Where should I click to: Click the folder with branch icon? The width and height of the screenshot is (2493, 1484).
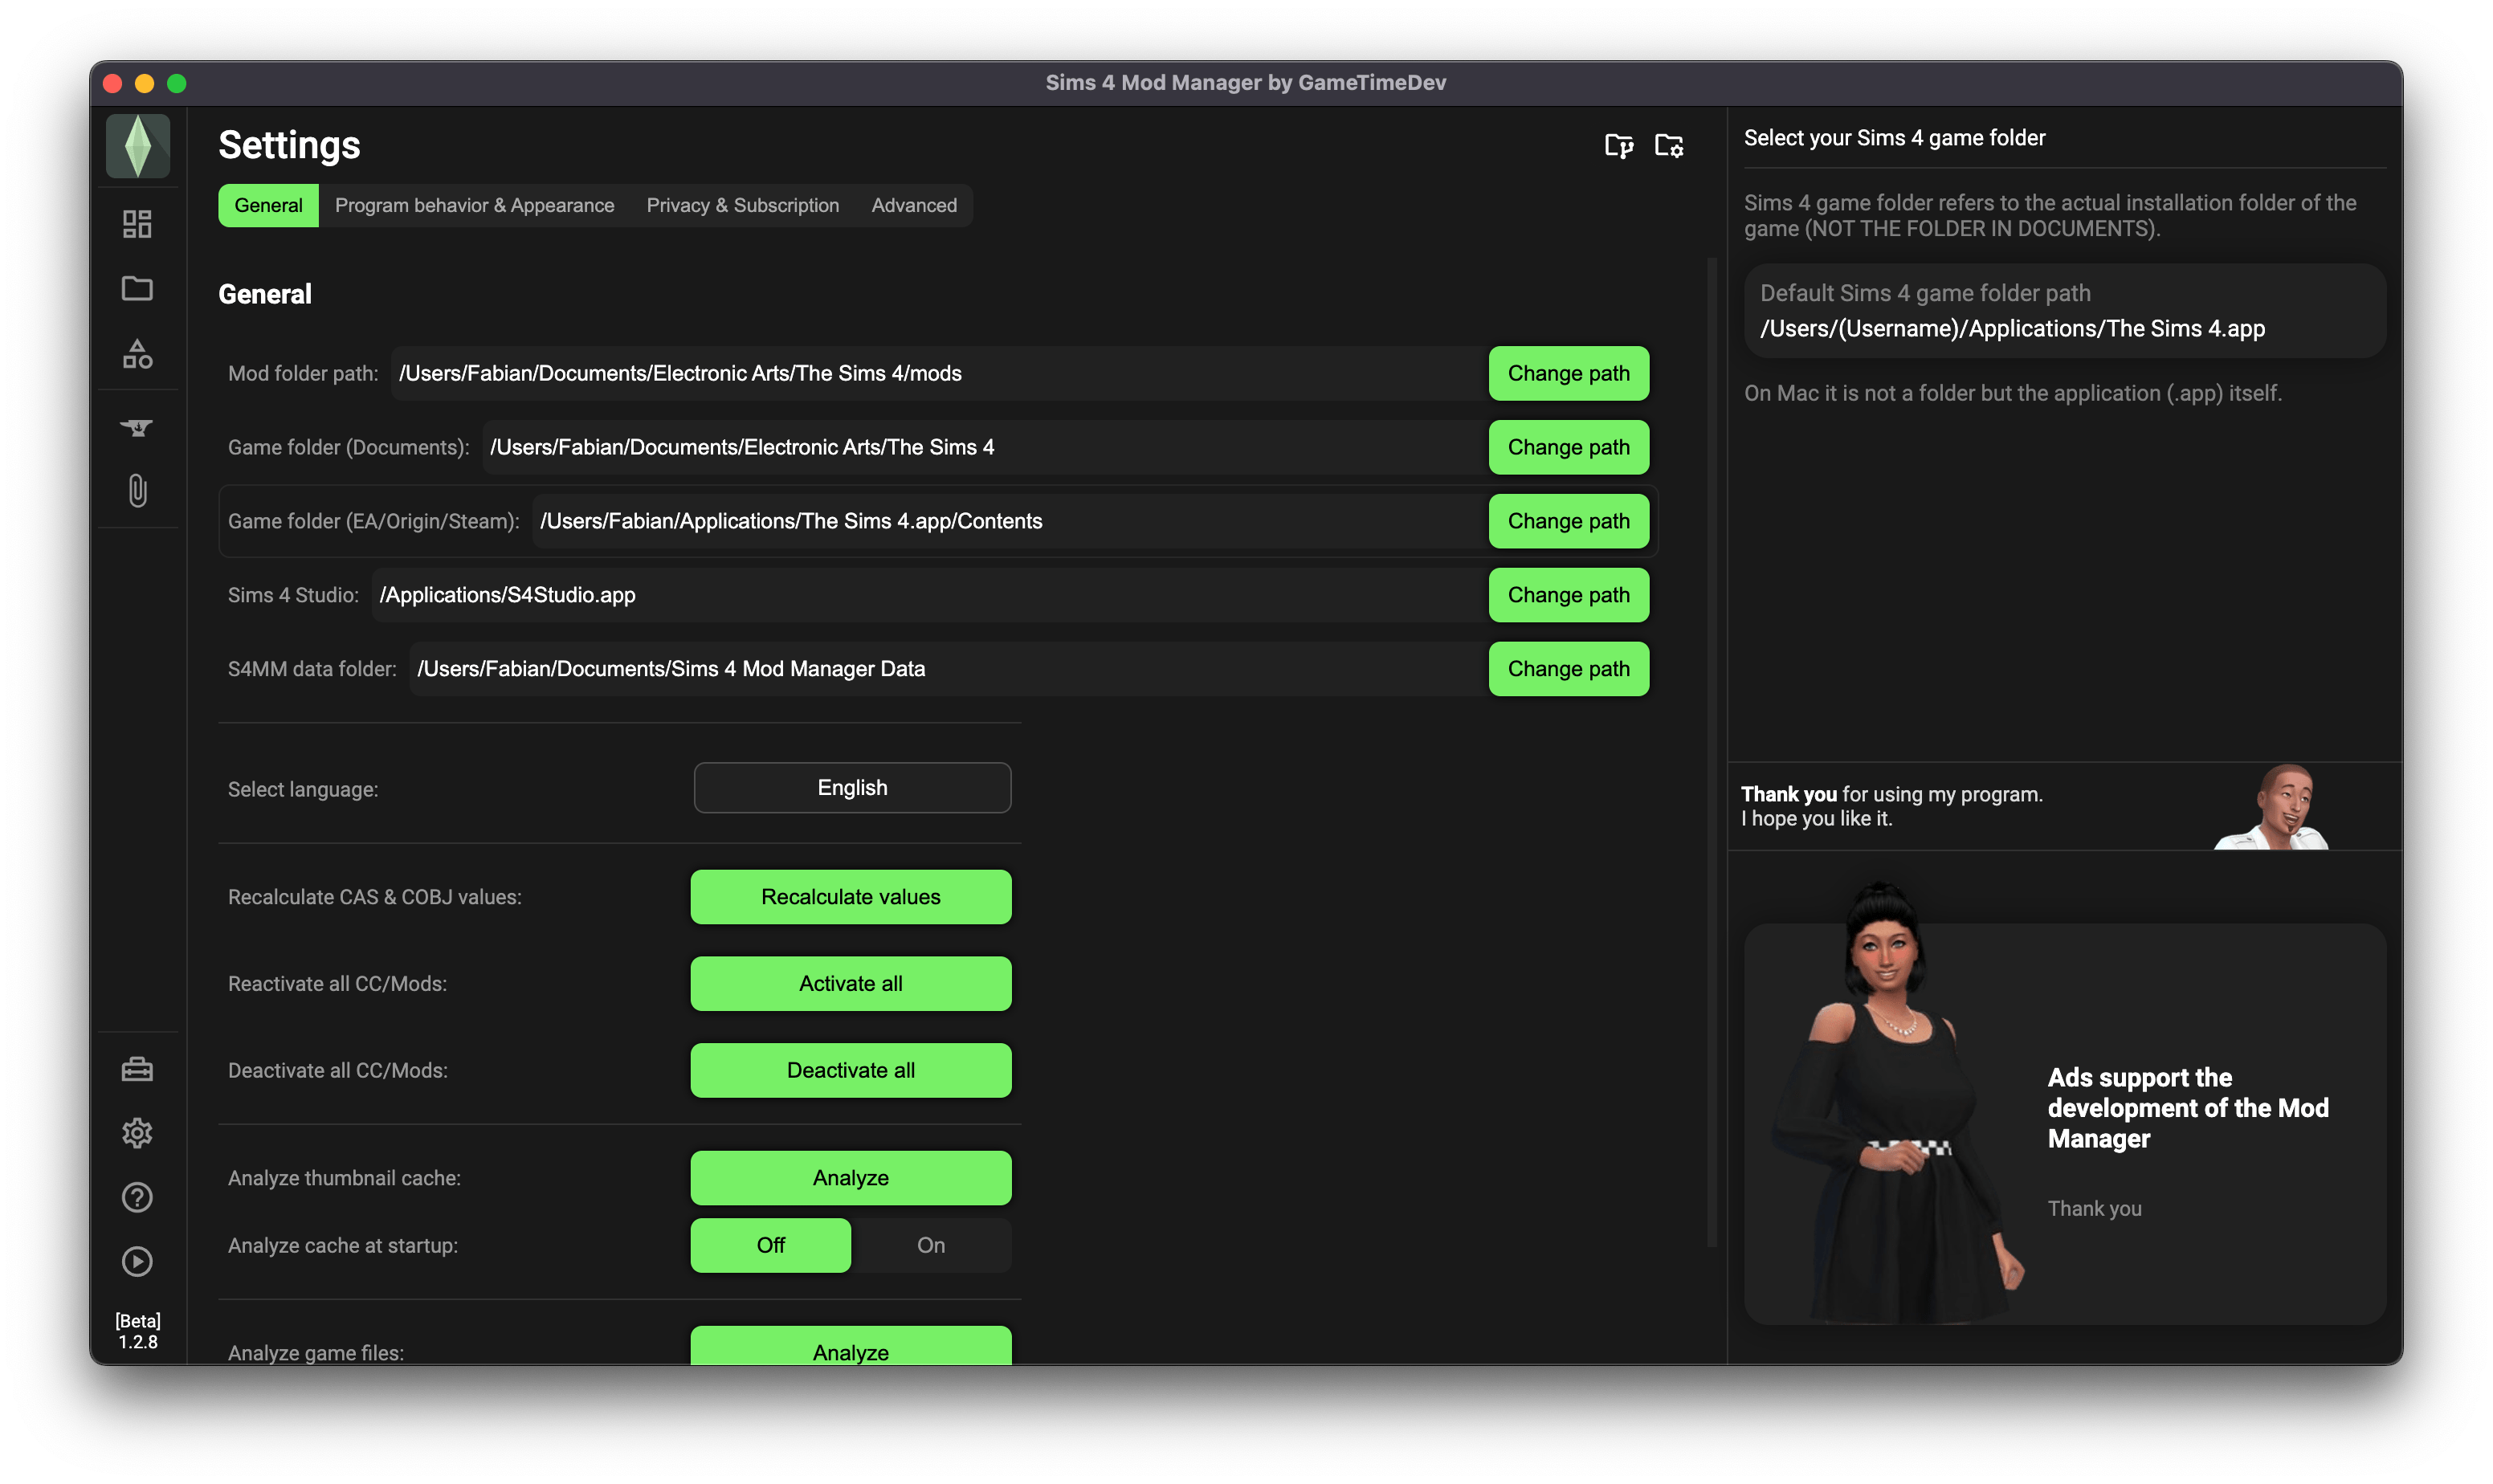coord(1618,146)
